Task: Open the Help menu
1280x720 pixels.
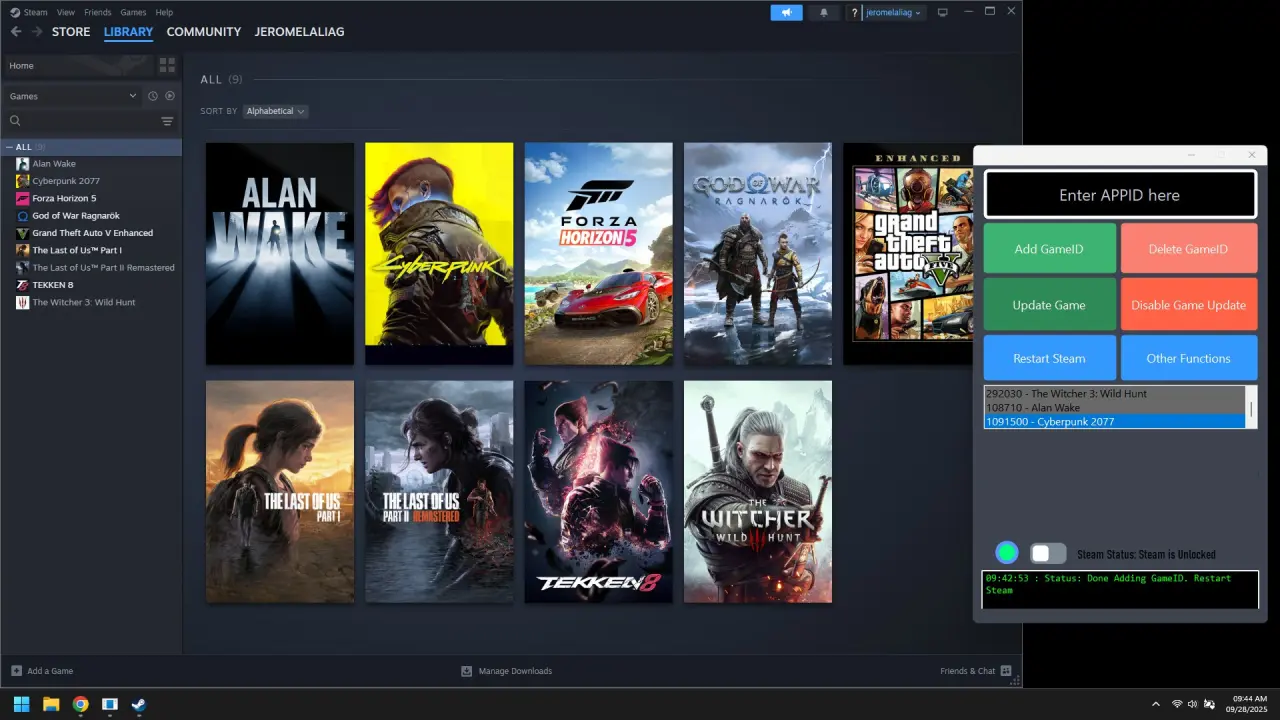Action: [164, 12]
